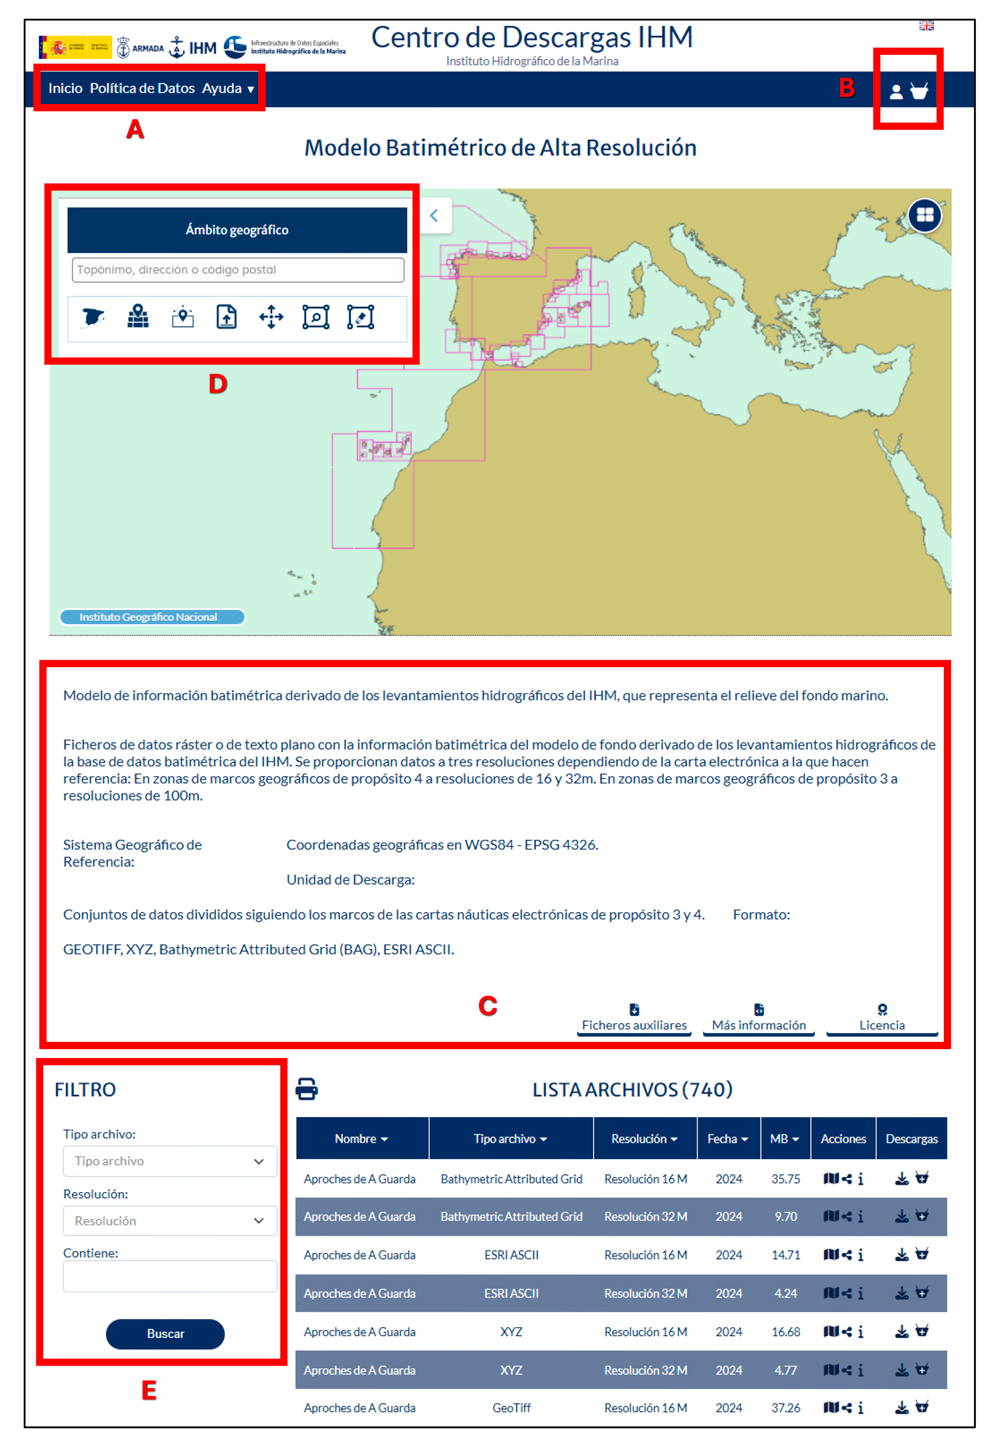
Task: Sort the list by Nombre column
Action: 361,1139
